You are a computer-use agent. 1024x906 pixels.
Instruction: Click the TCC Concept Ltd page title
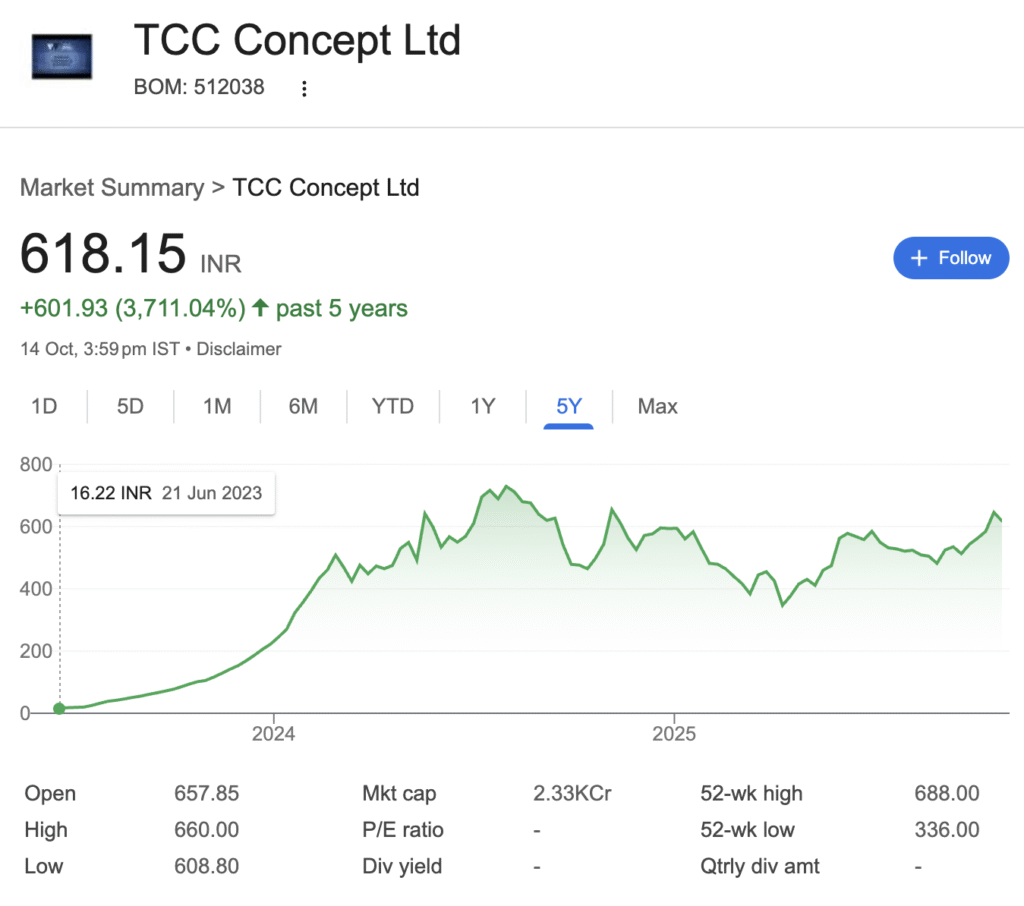pyautogui.click(x=297, y=41)
